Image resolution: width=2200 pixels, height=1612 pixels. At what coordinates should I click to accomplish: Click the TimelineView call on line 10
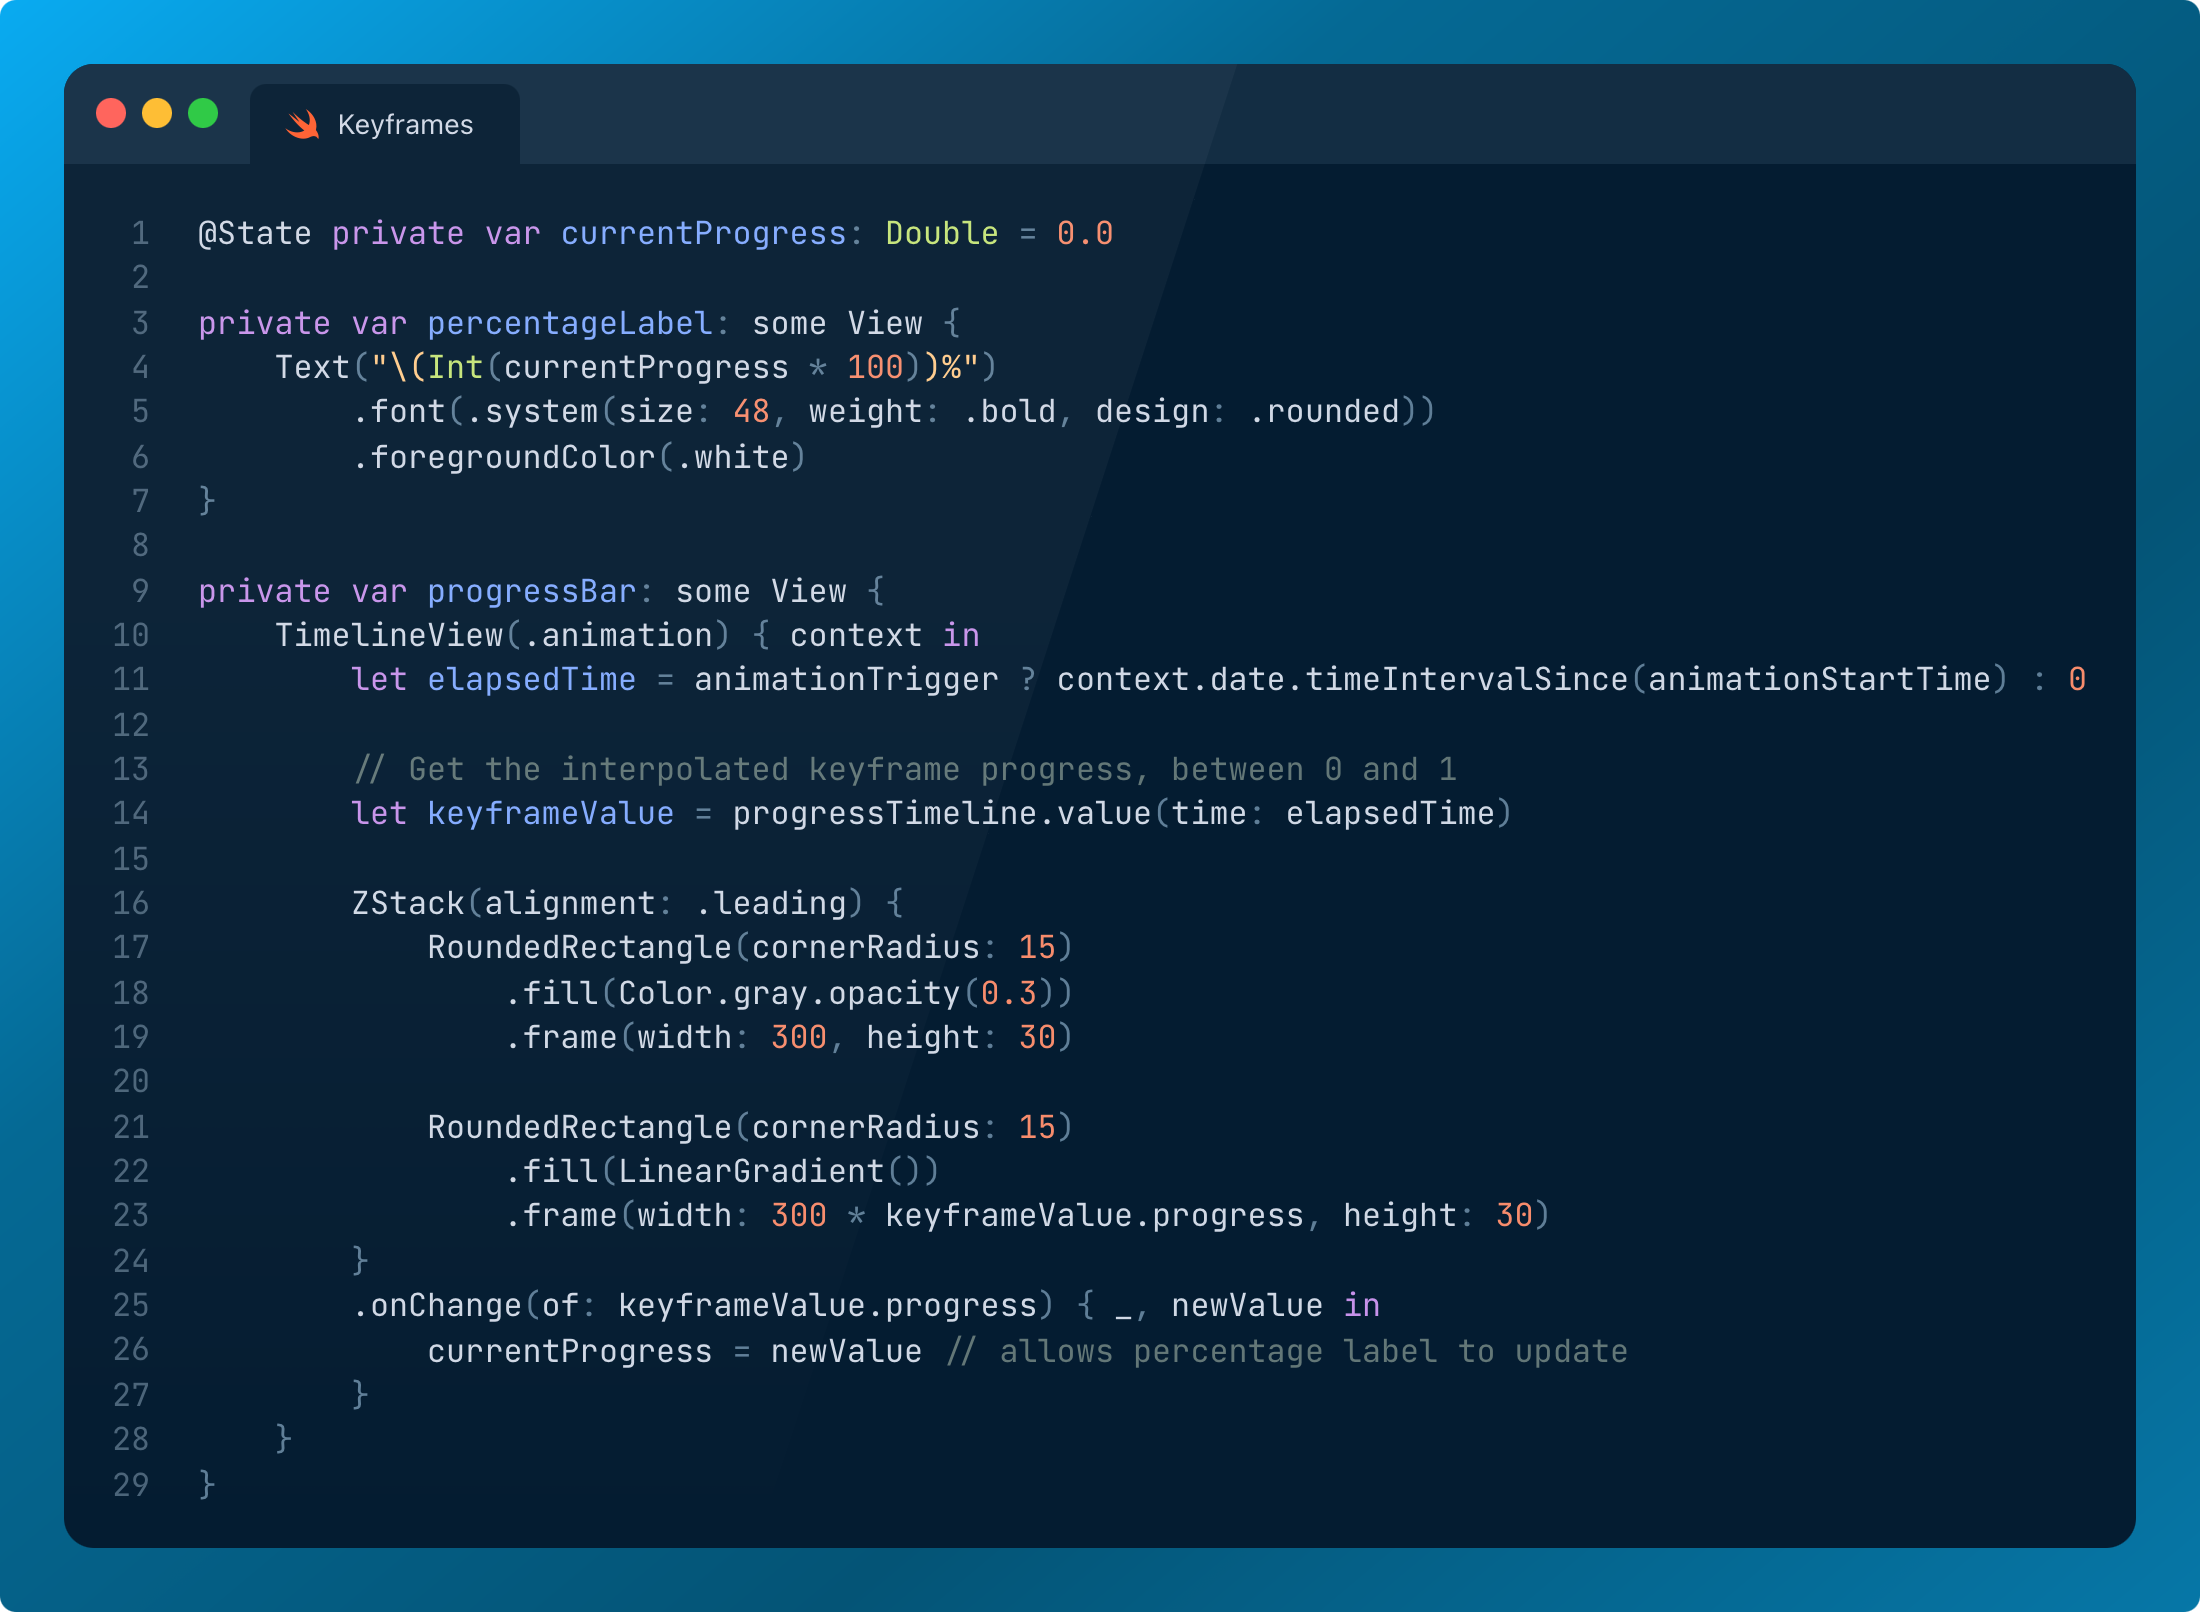(389, 636)
